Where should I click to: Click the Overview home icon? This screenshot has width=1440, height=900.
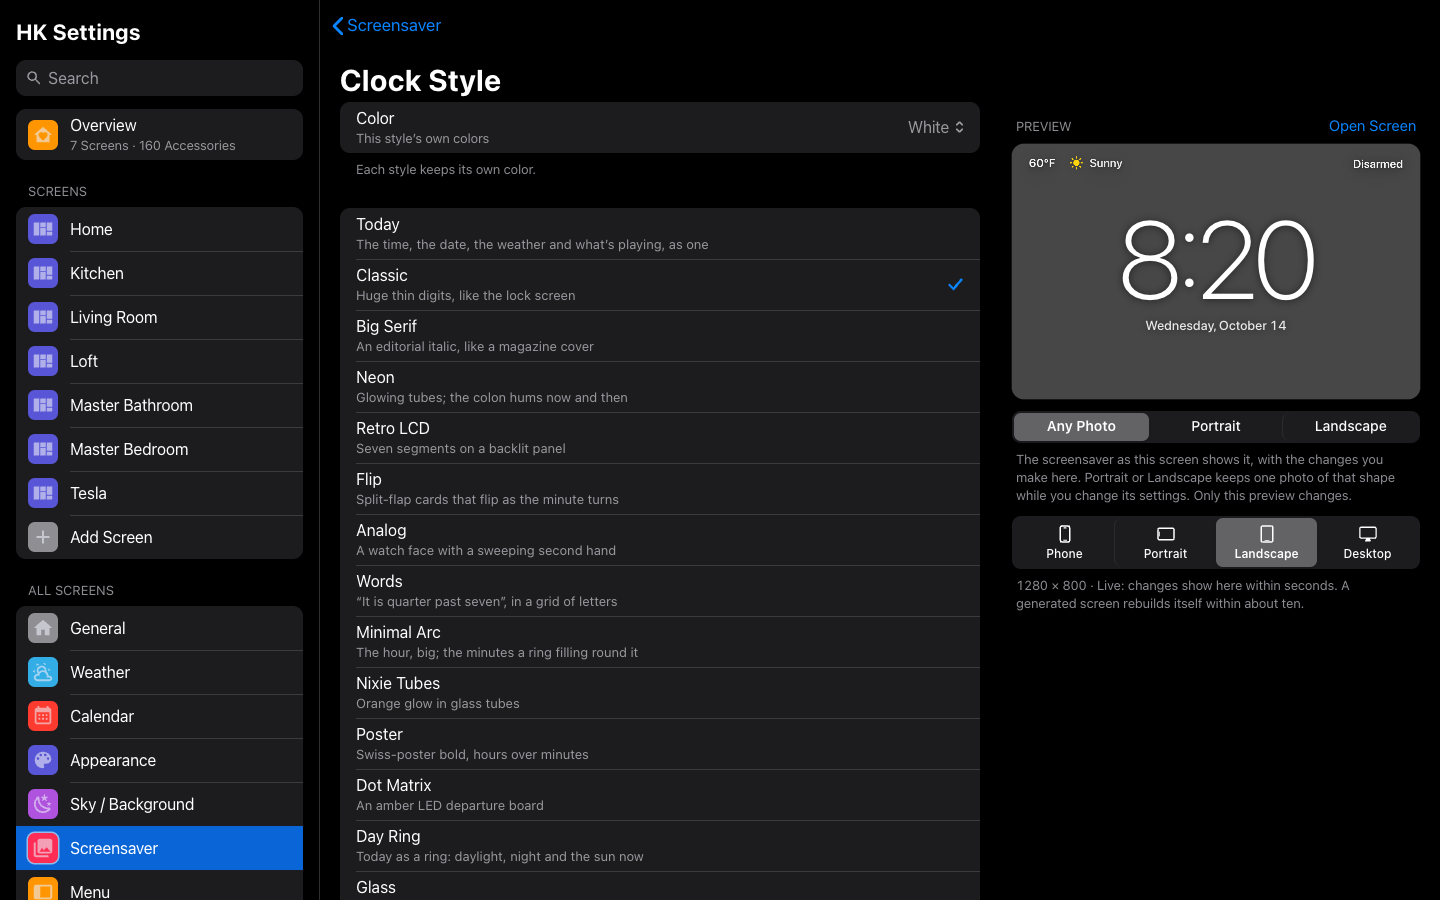point(43,135)
